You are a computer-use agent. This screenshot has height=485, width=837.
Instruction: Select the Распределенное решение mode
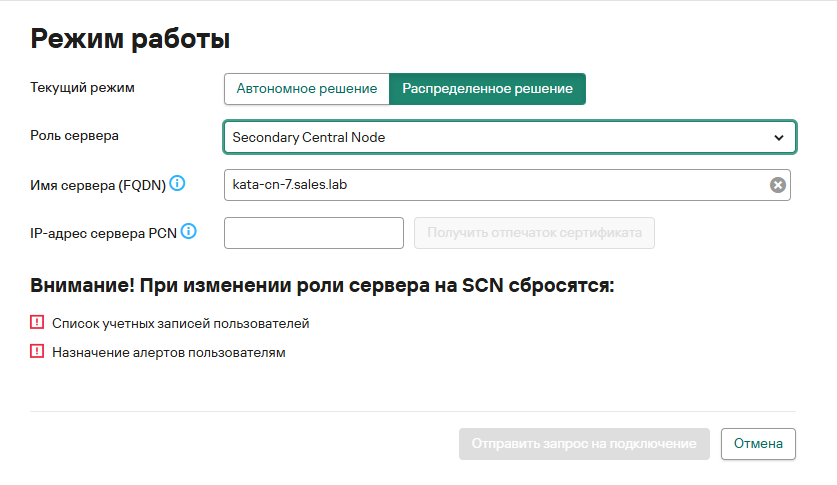(x=487, y=89)
